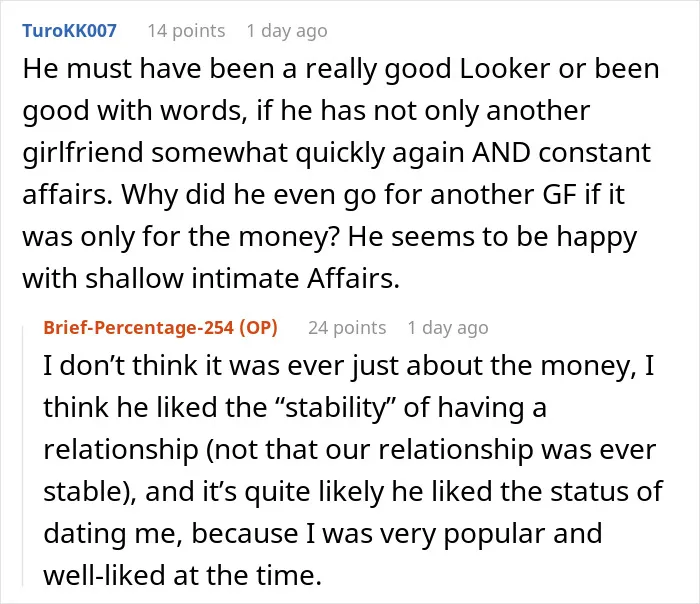The image size is (700, 604).
Task: Open TuroKK007's user profile
Action: [x=69, y=31]
